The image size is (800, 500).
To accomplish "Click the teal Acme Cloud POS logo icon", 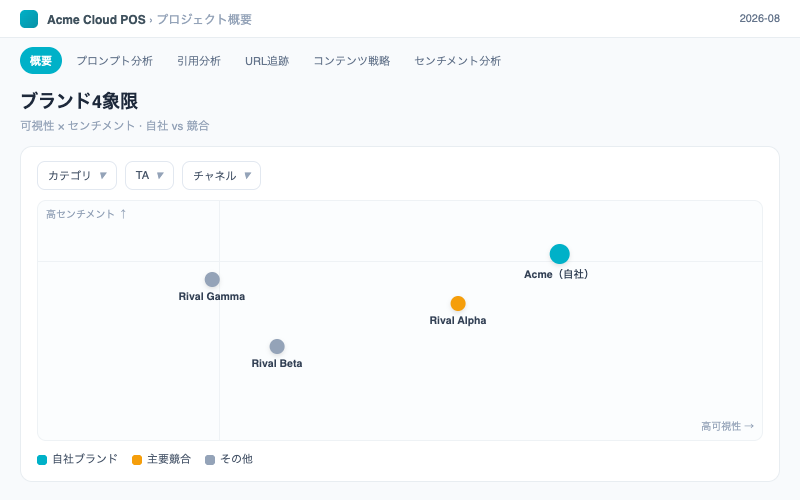I will click(x=29, y=19).
